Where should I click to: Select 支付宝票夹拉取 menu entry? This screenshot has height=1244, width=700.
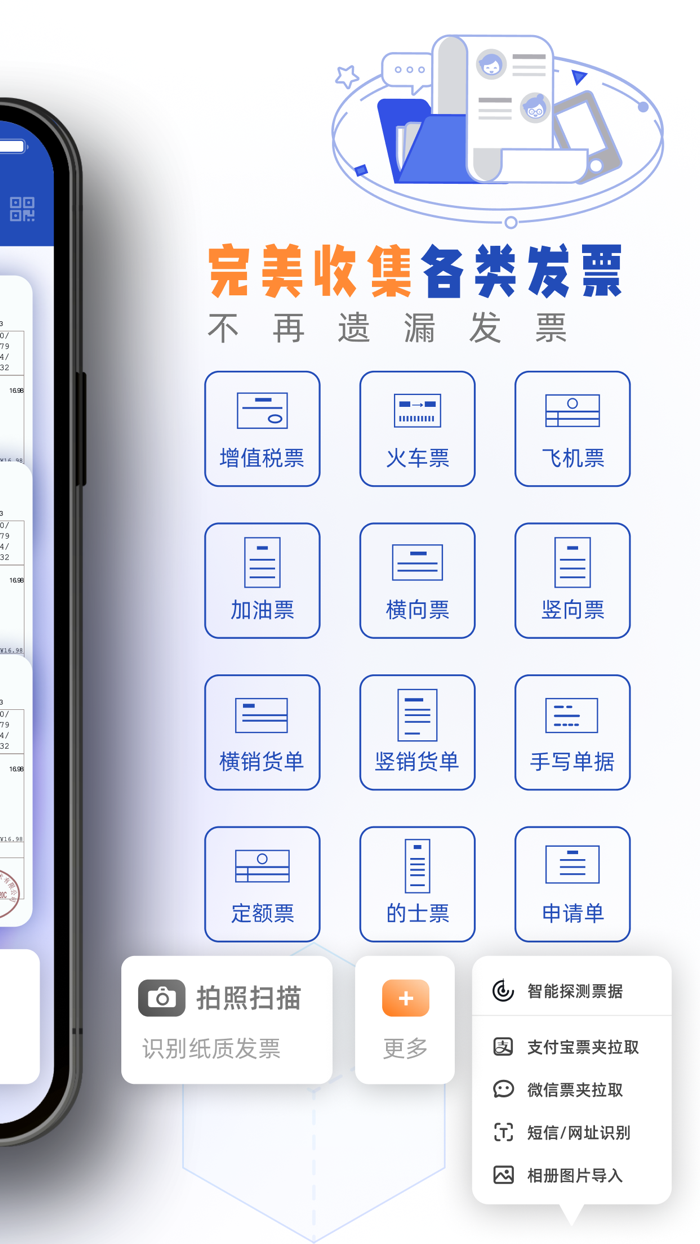pos(572,1047)
